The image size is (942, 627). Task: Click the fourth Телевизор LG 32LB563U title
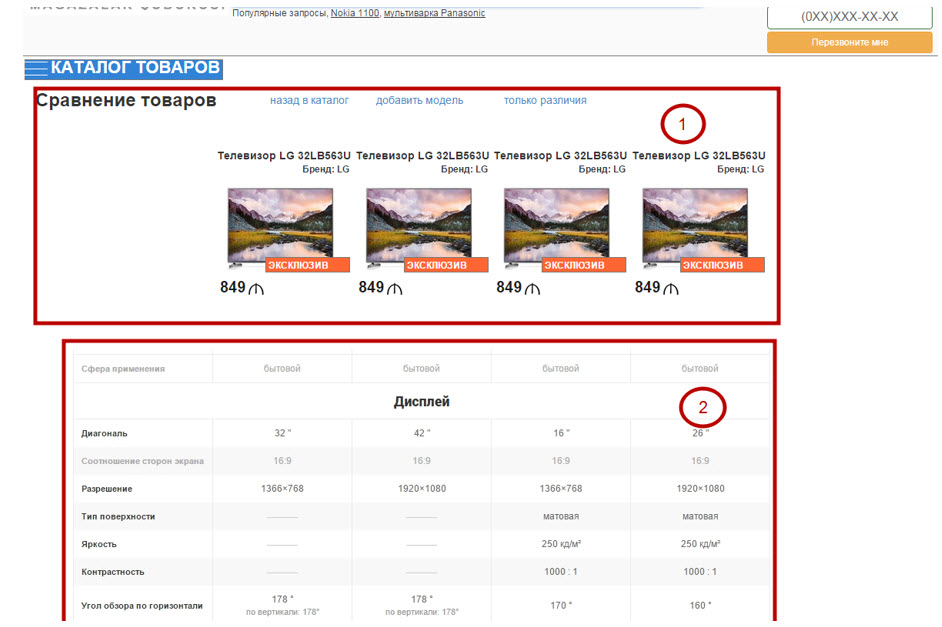pos(698,155)
